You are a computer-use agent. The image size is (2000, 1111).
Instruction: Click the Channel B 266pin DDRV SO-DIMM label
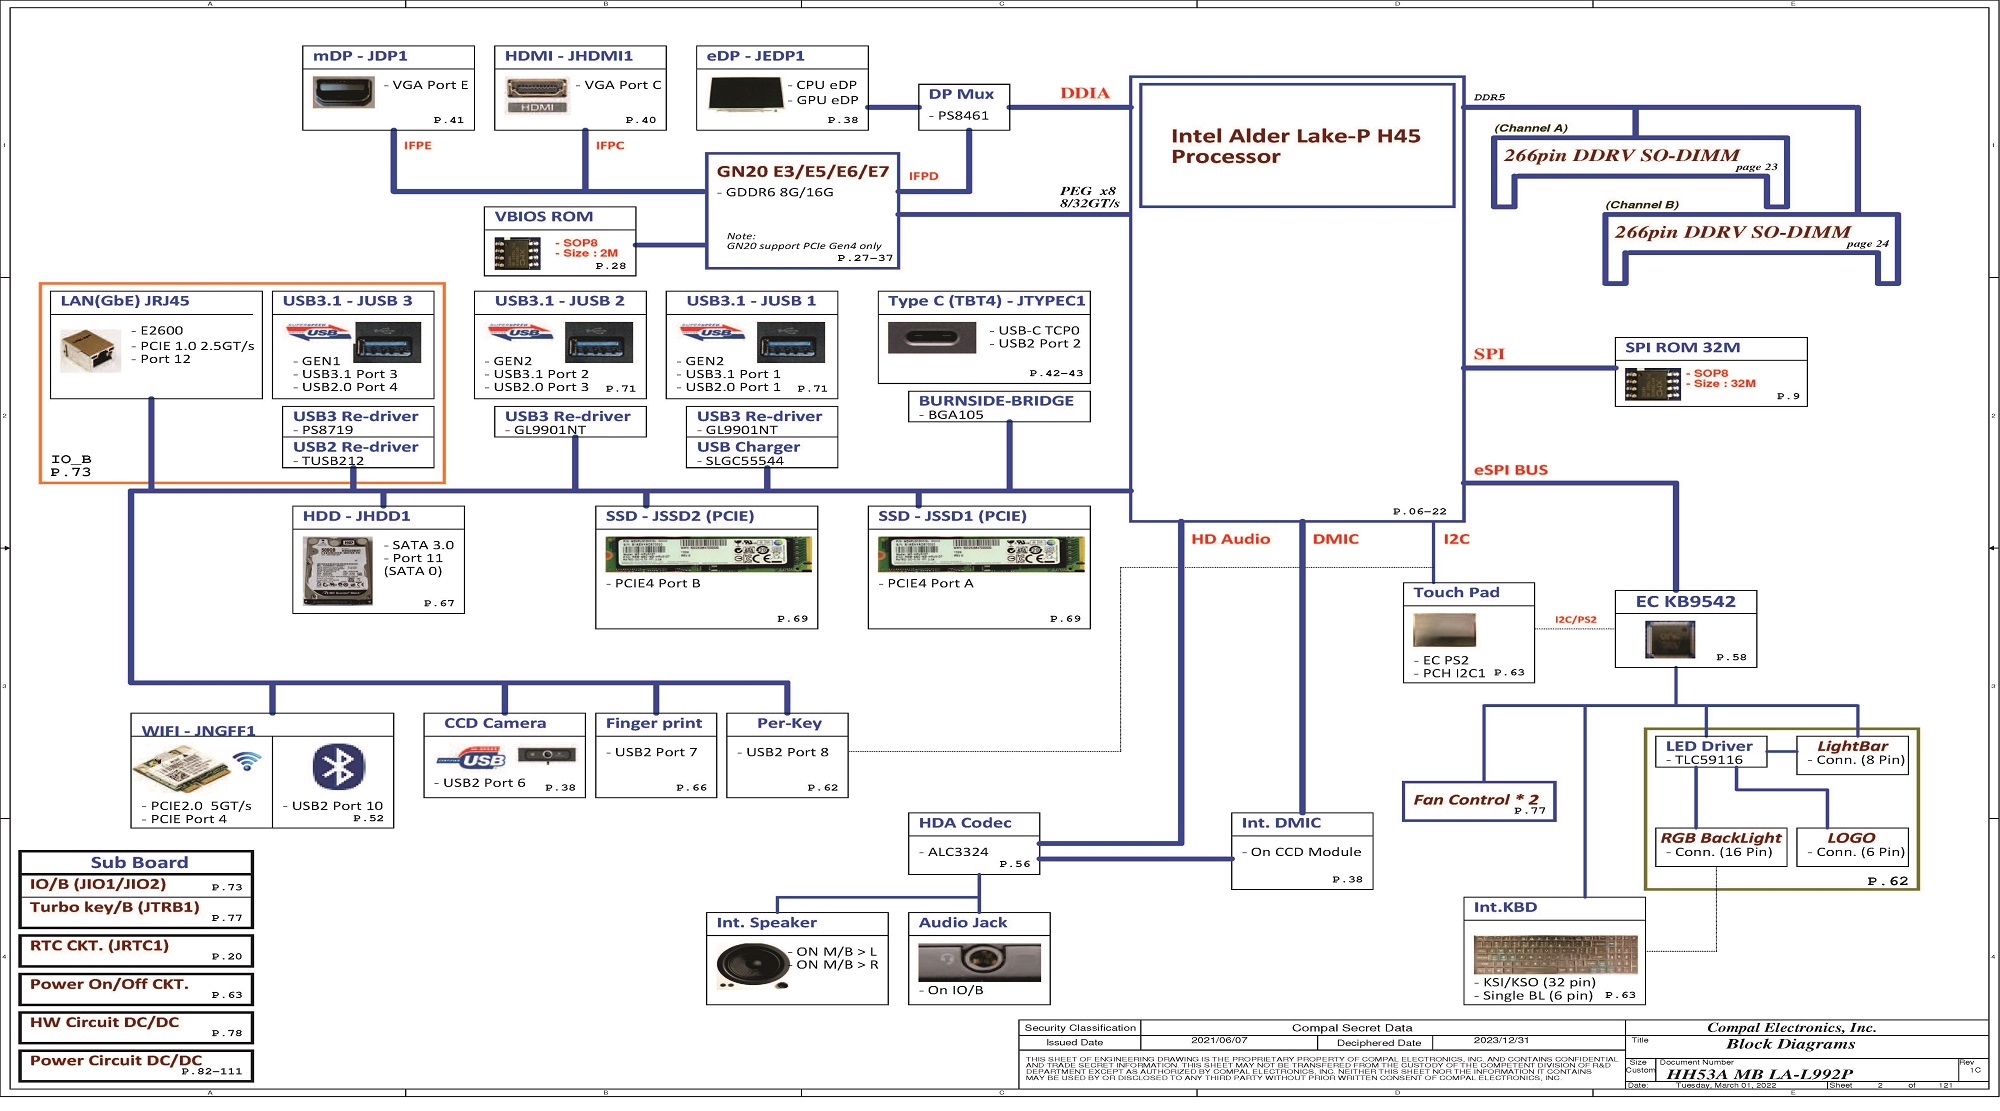pos(1732,232)
